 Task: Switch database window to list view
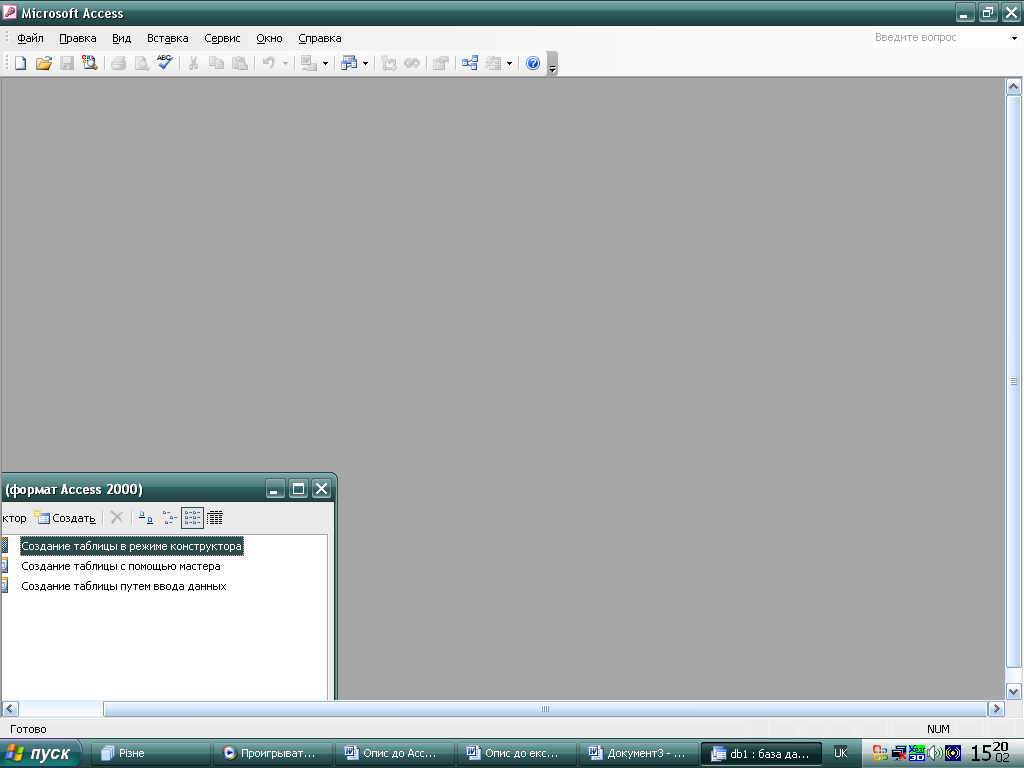pyautogui.click(x=192, y=518)
